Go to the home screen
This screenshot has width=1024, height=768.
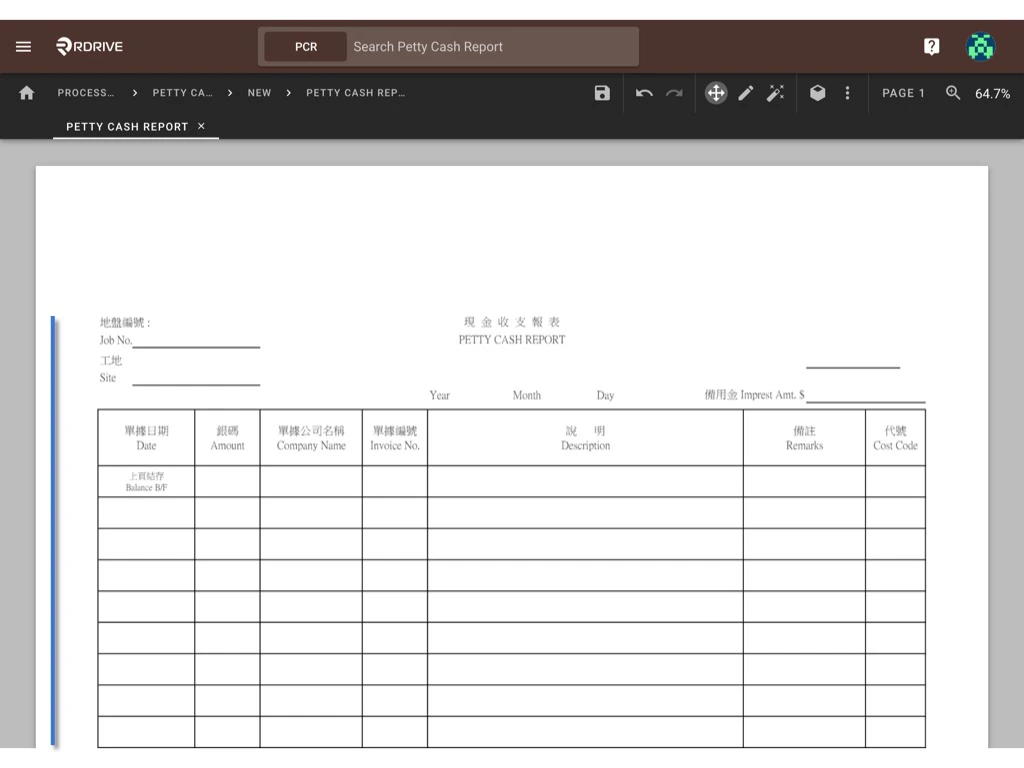tap(26, 92)
